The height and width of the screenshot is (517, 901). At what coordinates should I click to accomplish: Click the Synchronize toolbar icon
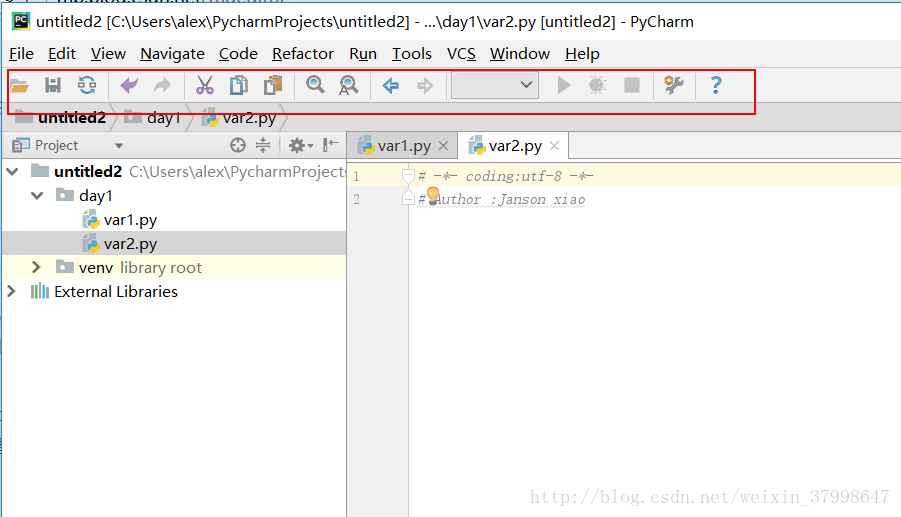pyautogui.click(x=87, y=86)
